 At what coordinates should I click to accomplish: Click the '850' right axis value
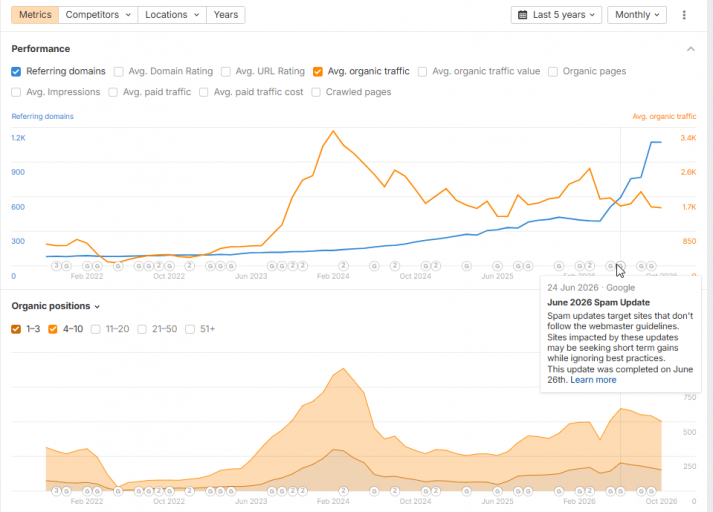[x=689, y=241]
